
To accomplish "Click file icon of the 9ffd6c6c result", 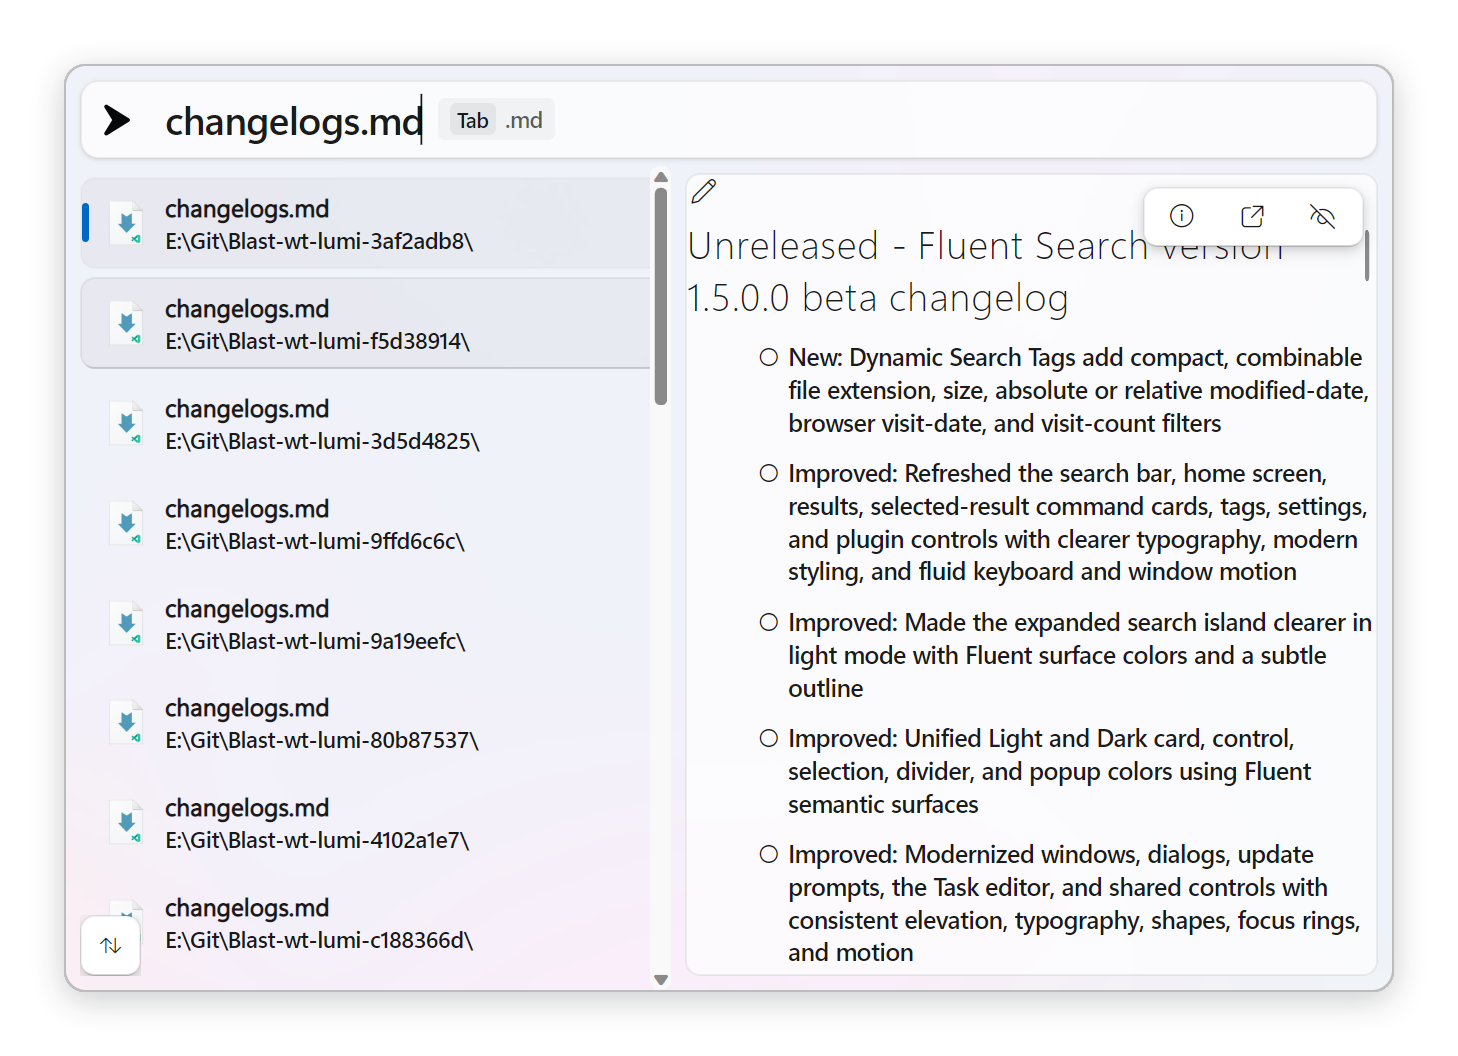I will (127, 524).
